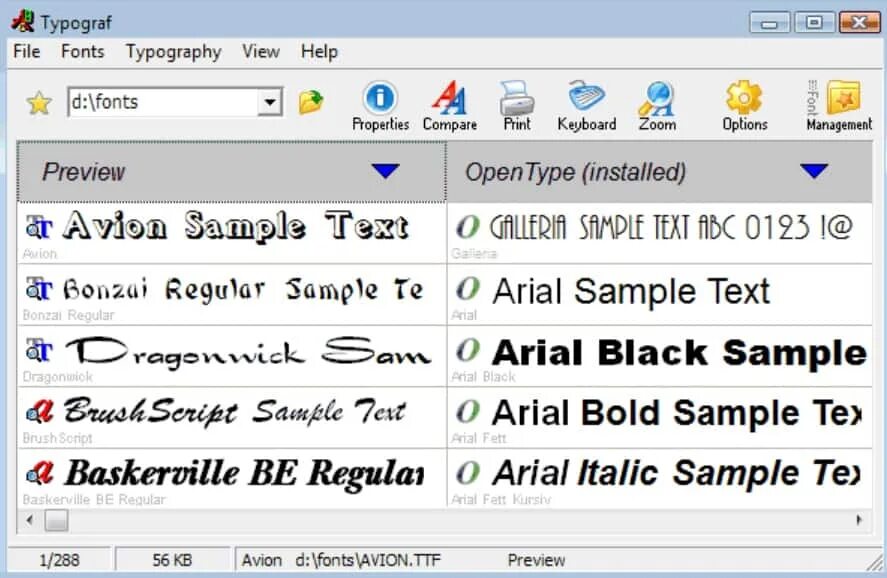Select the Bonzai Regular sample preview

[243, 289]
